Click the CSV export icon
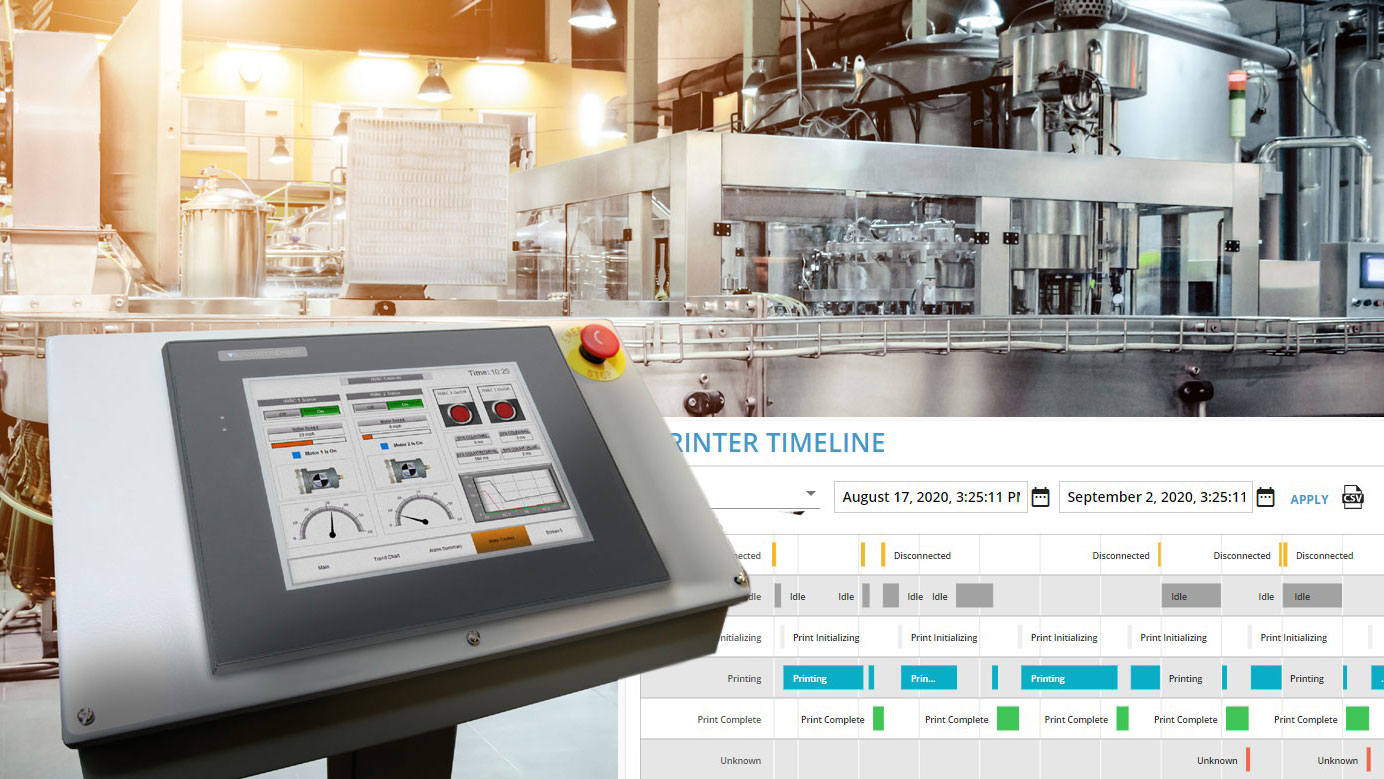1384x779 pixels. pyautogui.click(x=1352, y=497)
